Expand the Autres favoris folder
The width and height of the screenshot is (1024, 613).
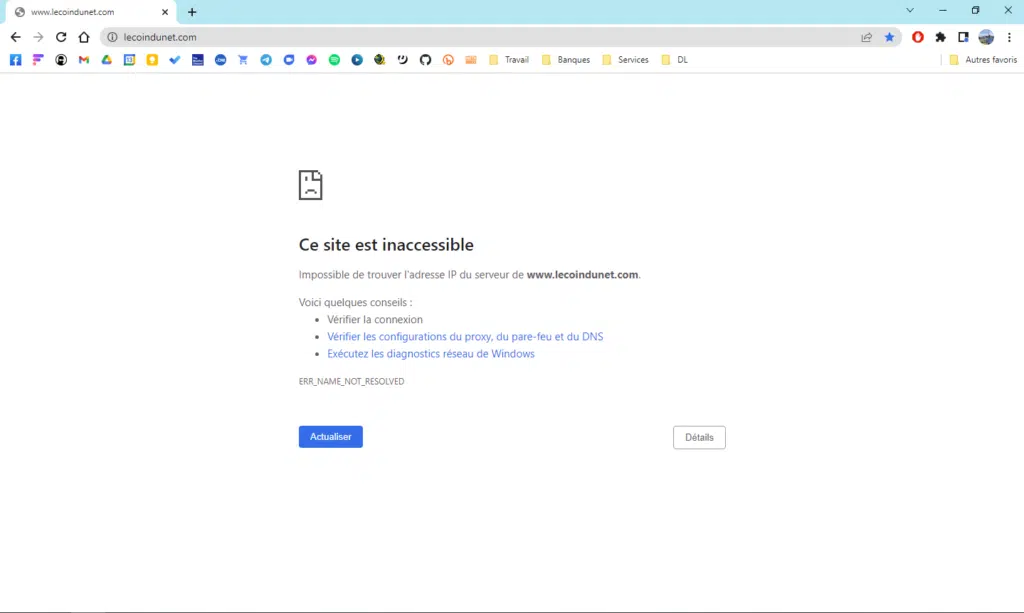[983, 59]
